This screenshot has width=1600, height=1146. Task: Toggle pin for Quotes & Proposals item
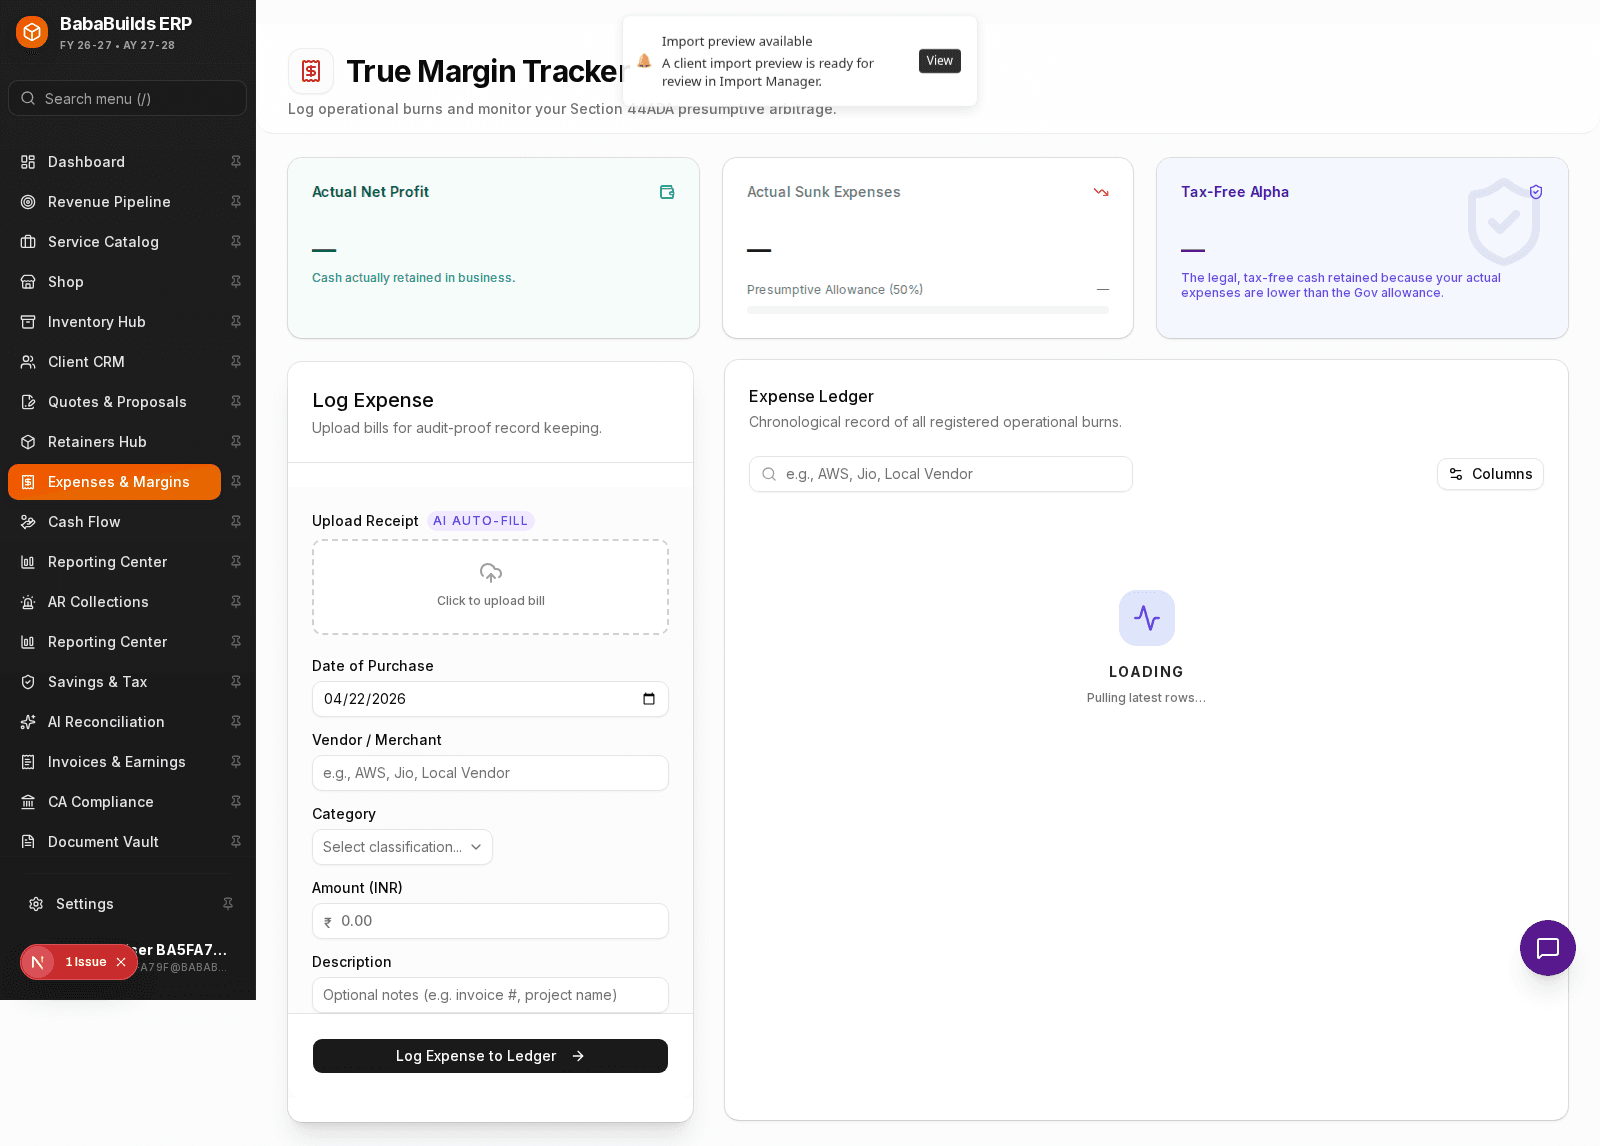(236, 402)
